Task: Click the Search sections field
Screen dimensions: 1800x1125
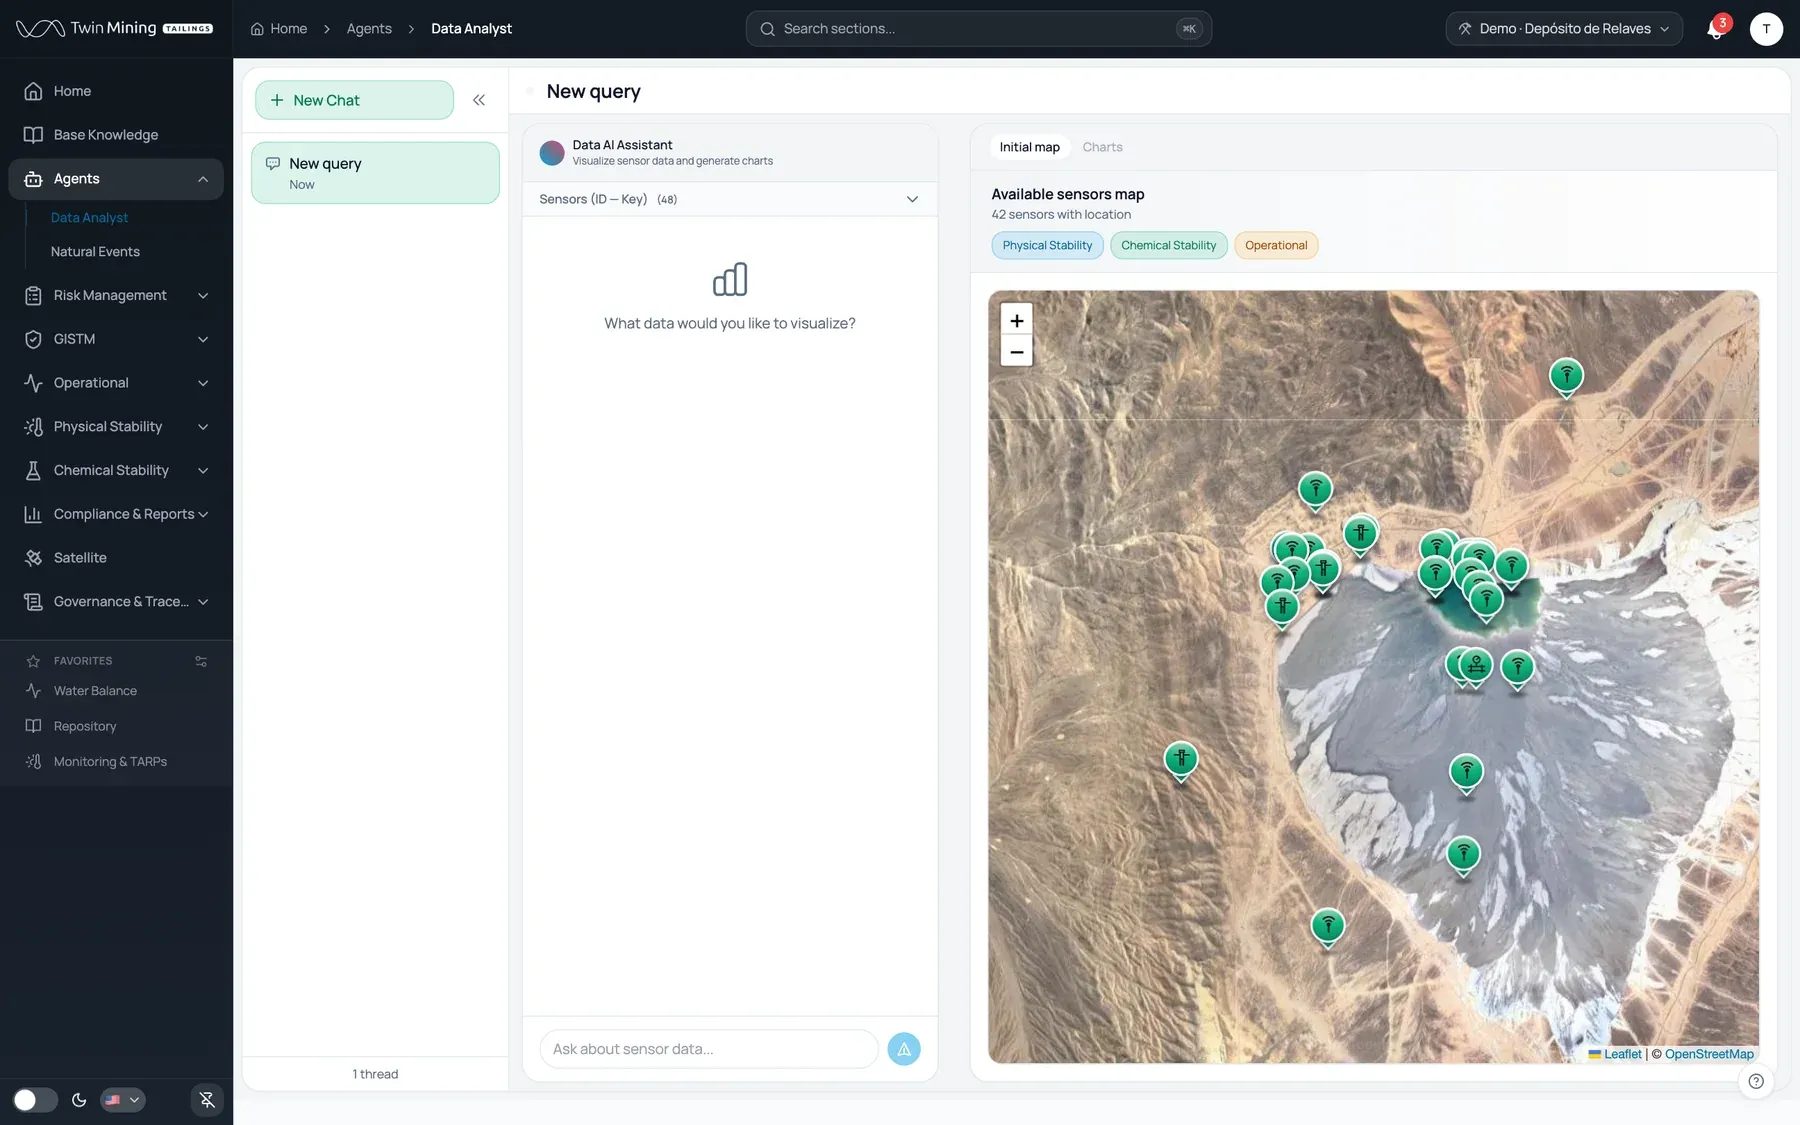Action: [978, 29]
